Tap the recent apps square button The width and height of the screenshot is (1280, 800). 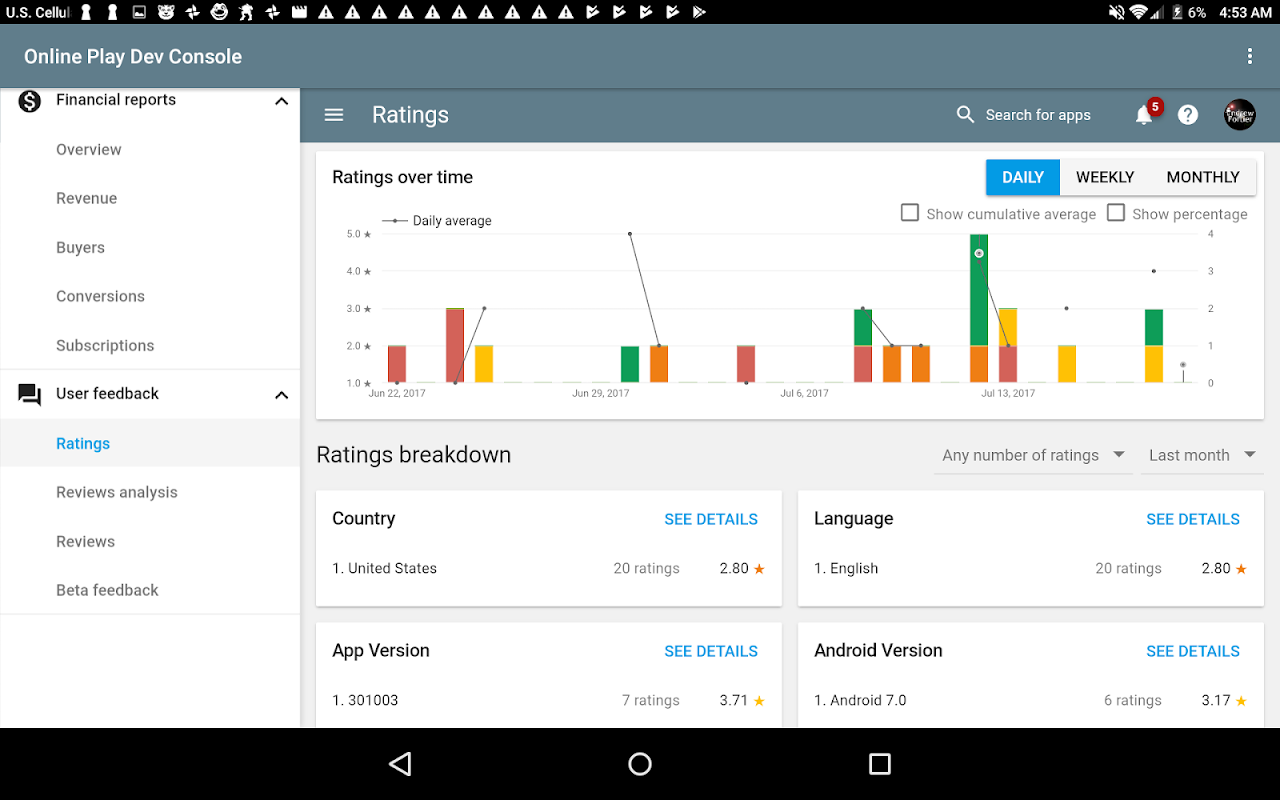click(880, 764)
